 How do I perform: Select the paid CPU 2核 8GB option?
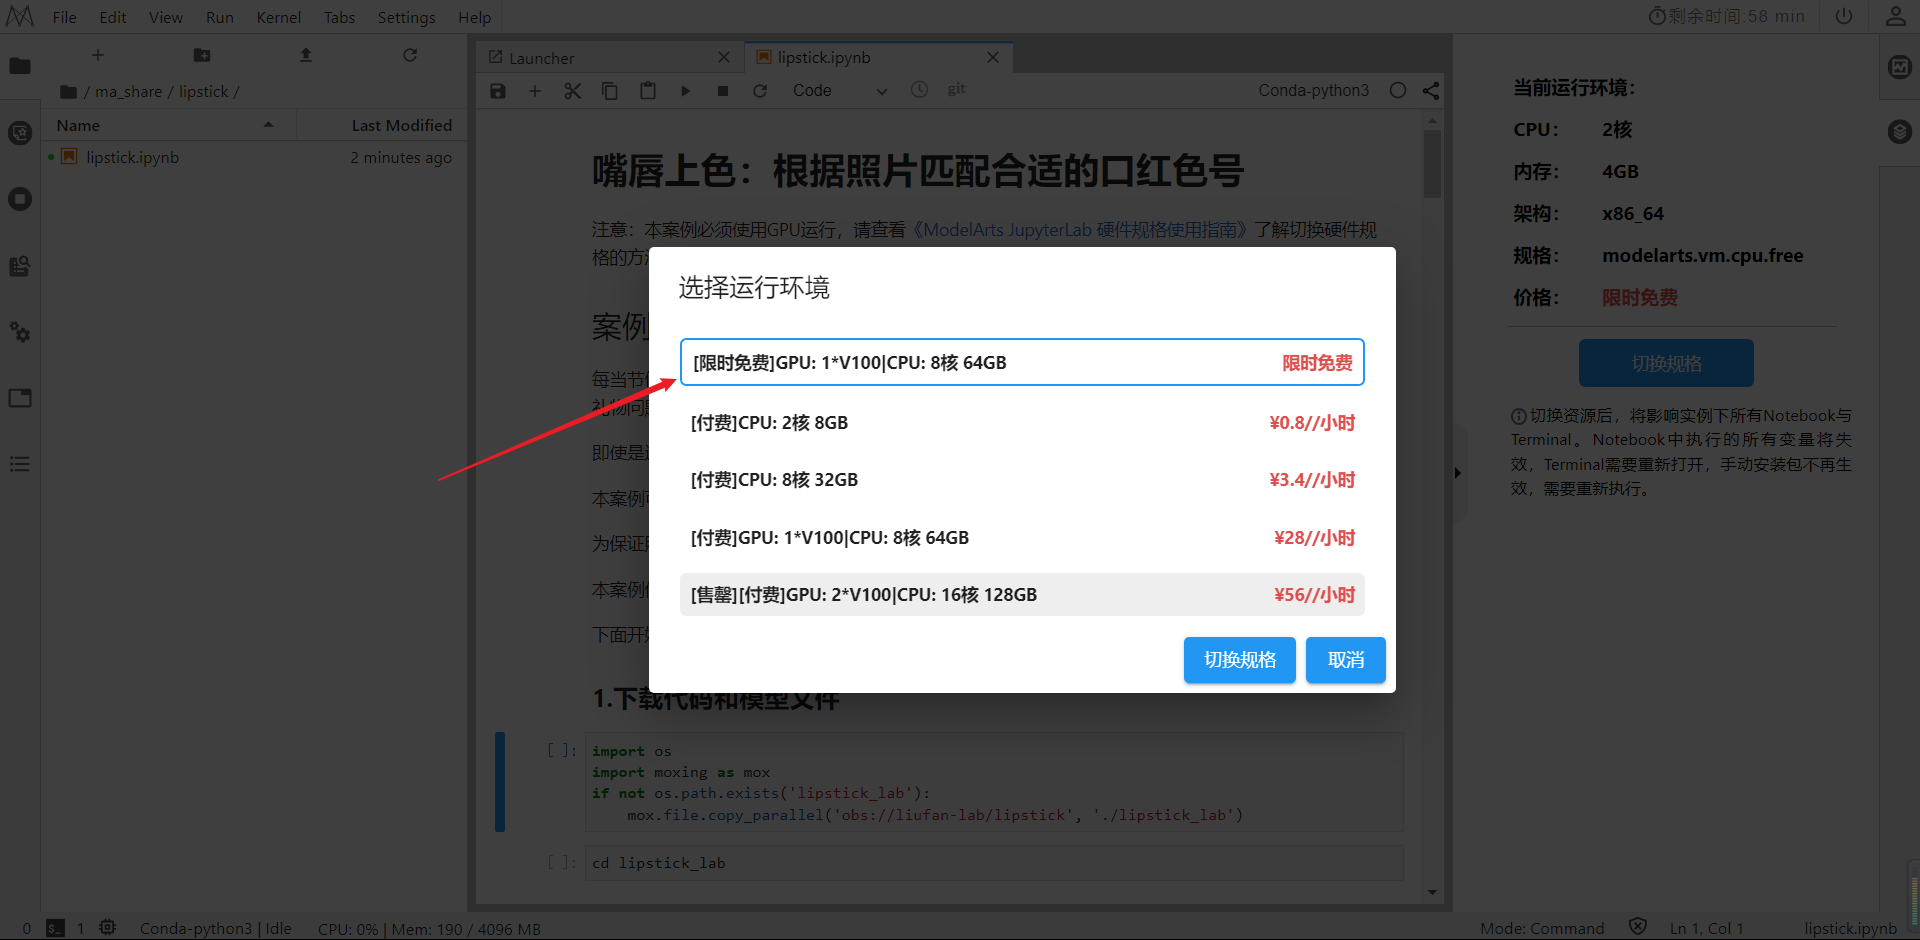coord(1022,423)
